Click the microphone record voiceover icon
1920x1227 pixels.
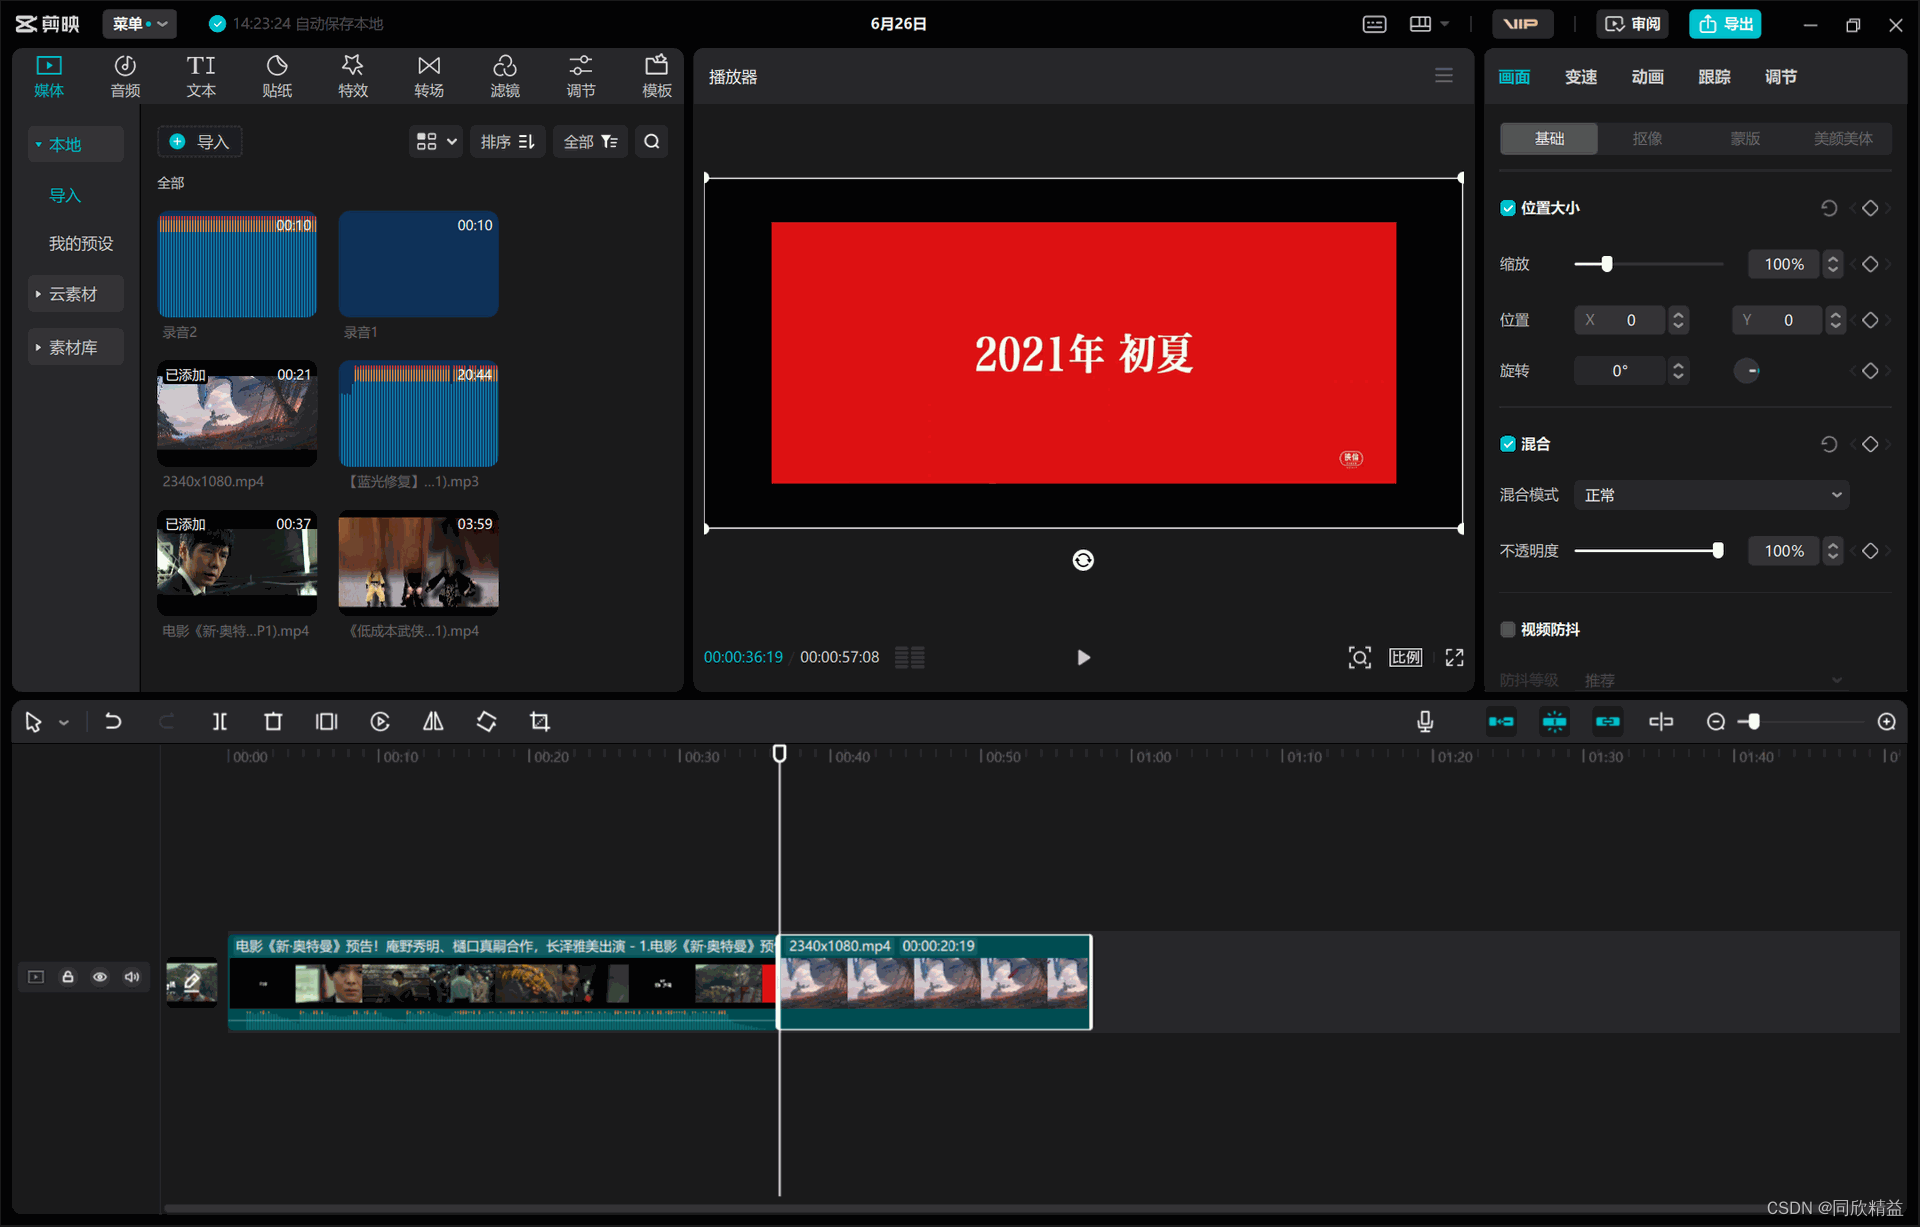tap(1425, 722)
